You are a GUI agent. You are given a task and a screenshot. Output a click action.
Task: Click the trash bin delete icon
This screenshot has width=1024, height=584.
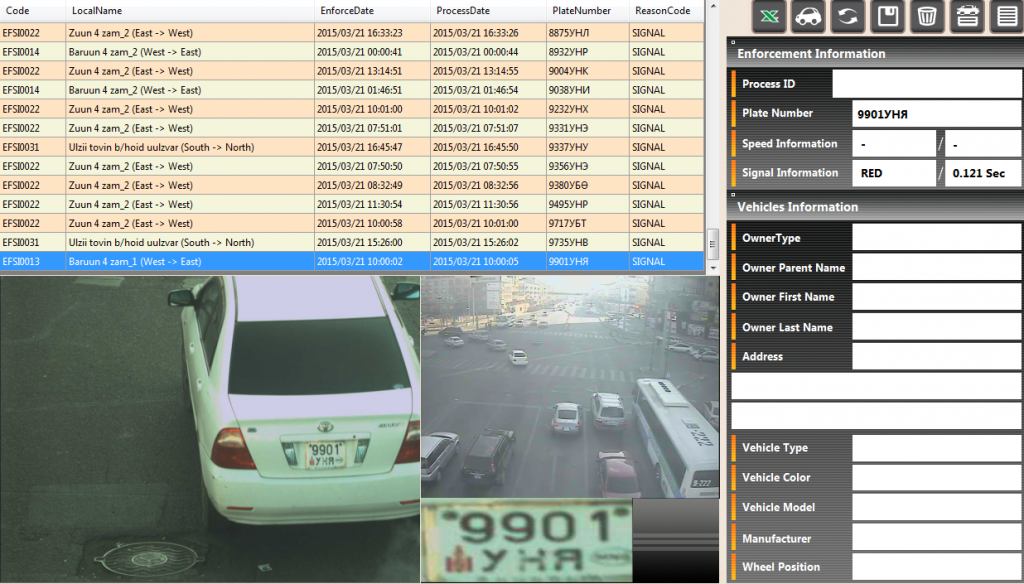pos(927,16)
